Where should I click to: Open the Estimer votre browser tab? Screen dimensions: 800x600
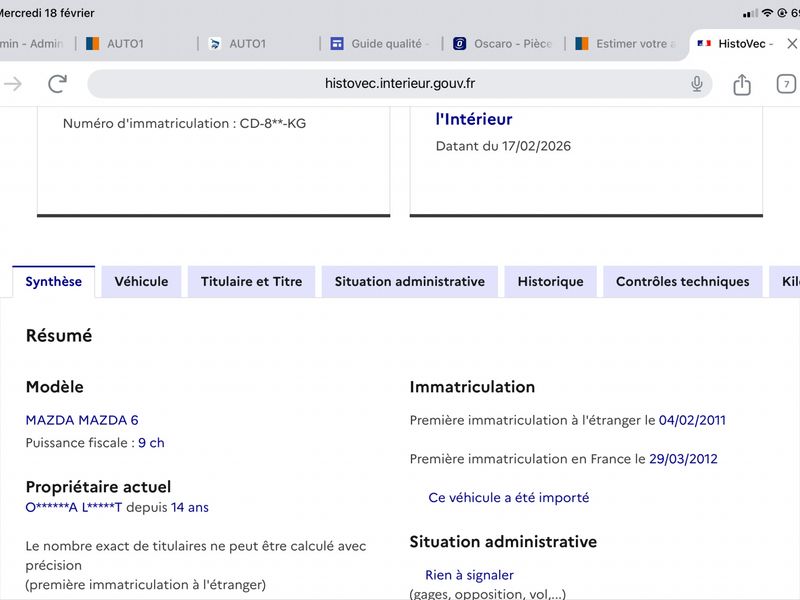[x=626, y=44]
